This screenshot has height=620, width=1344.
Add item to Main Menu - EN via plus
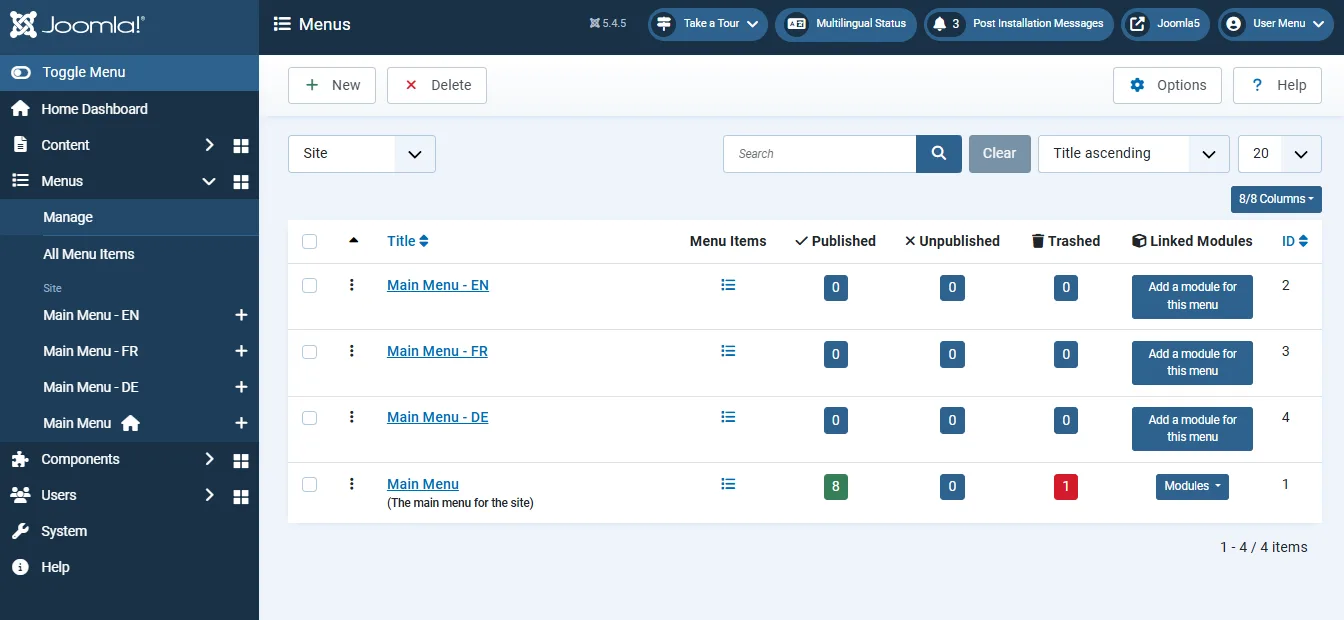click(x=241, y=315)
